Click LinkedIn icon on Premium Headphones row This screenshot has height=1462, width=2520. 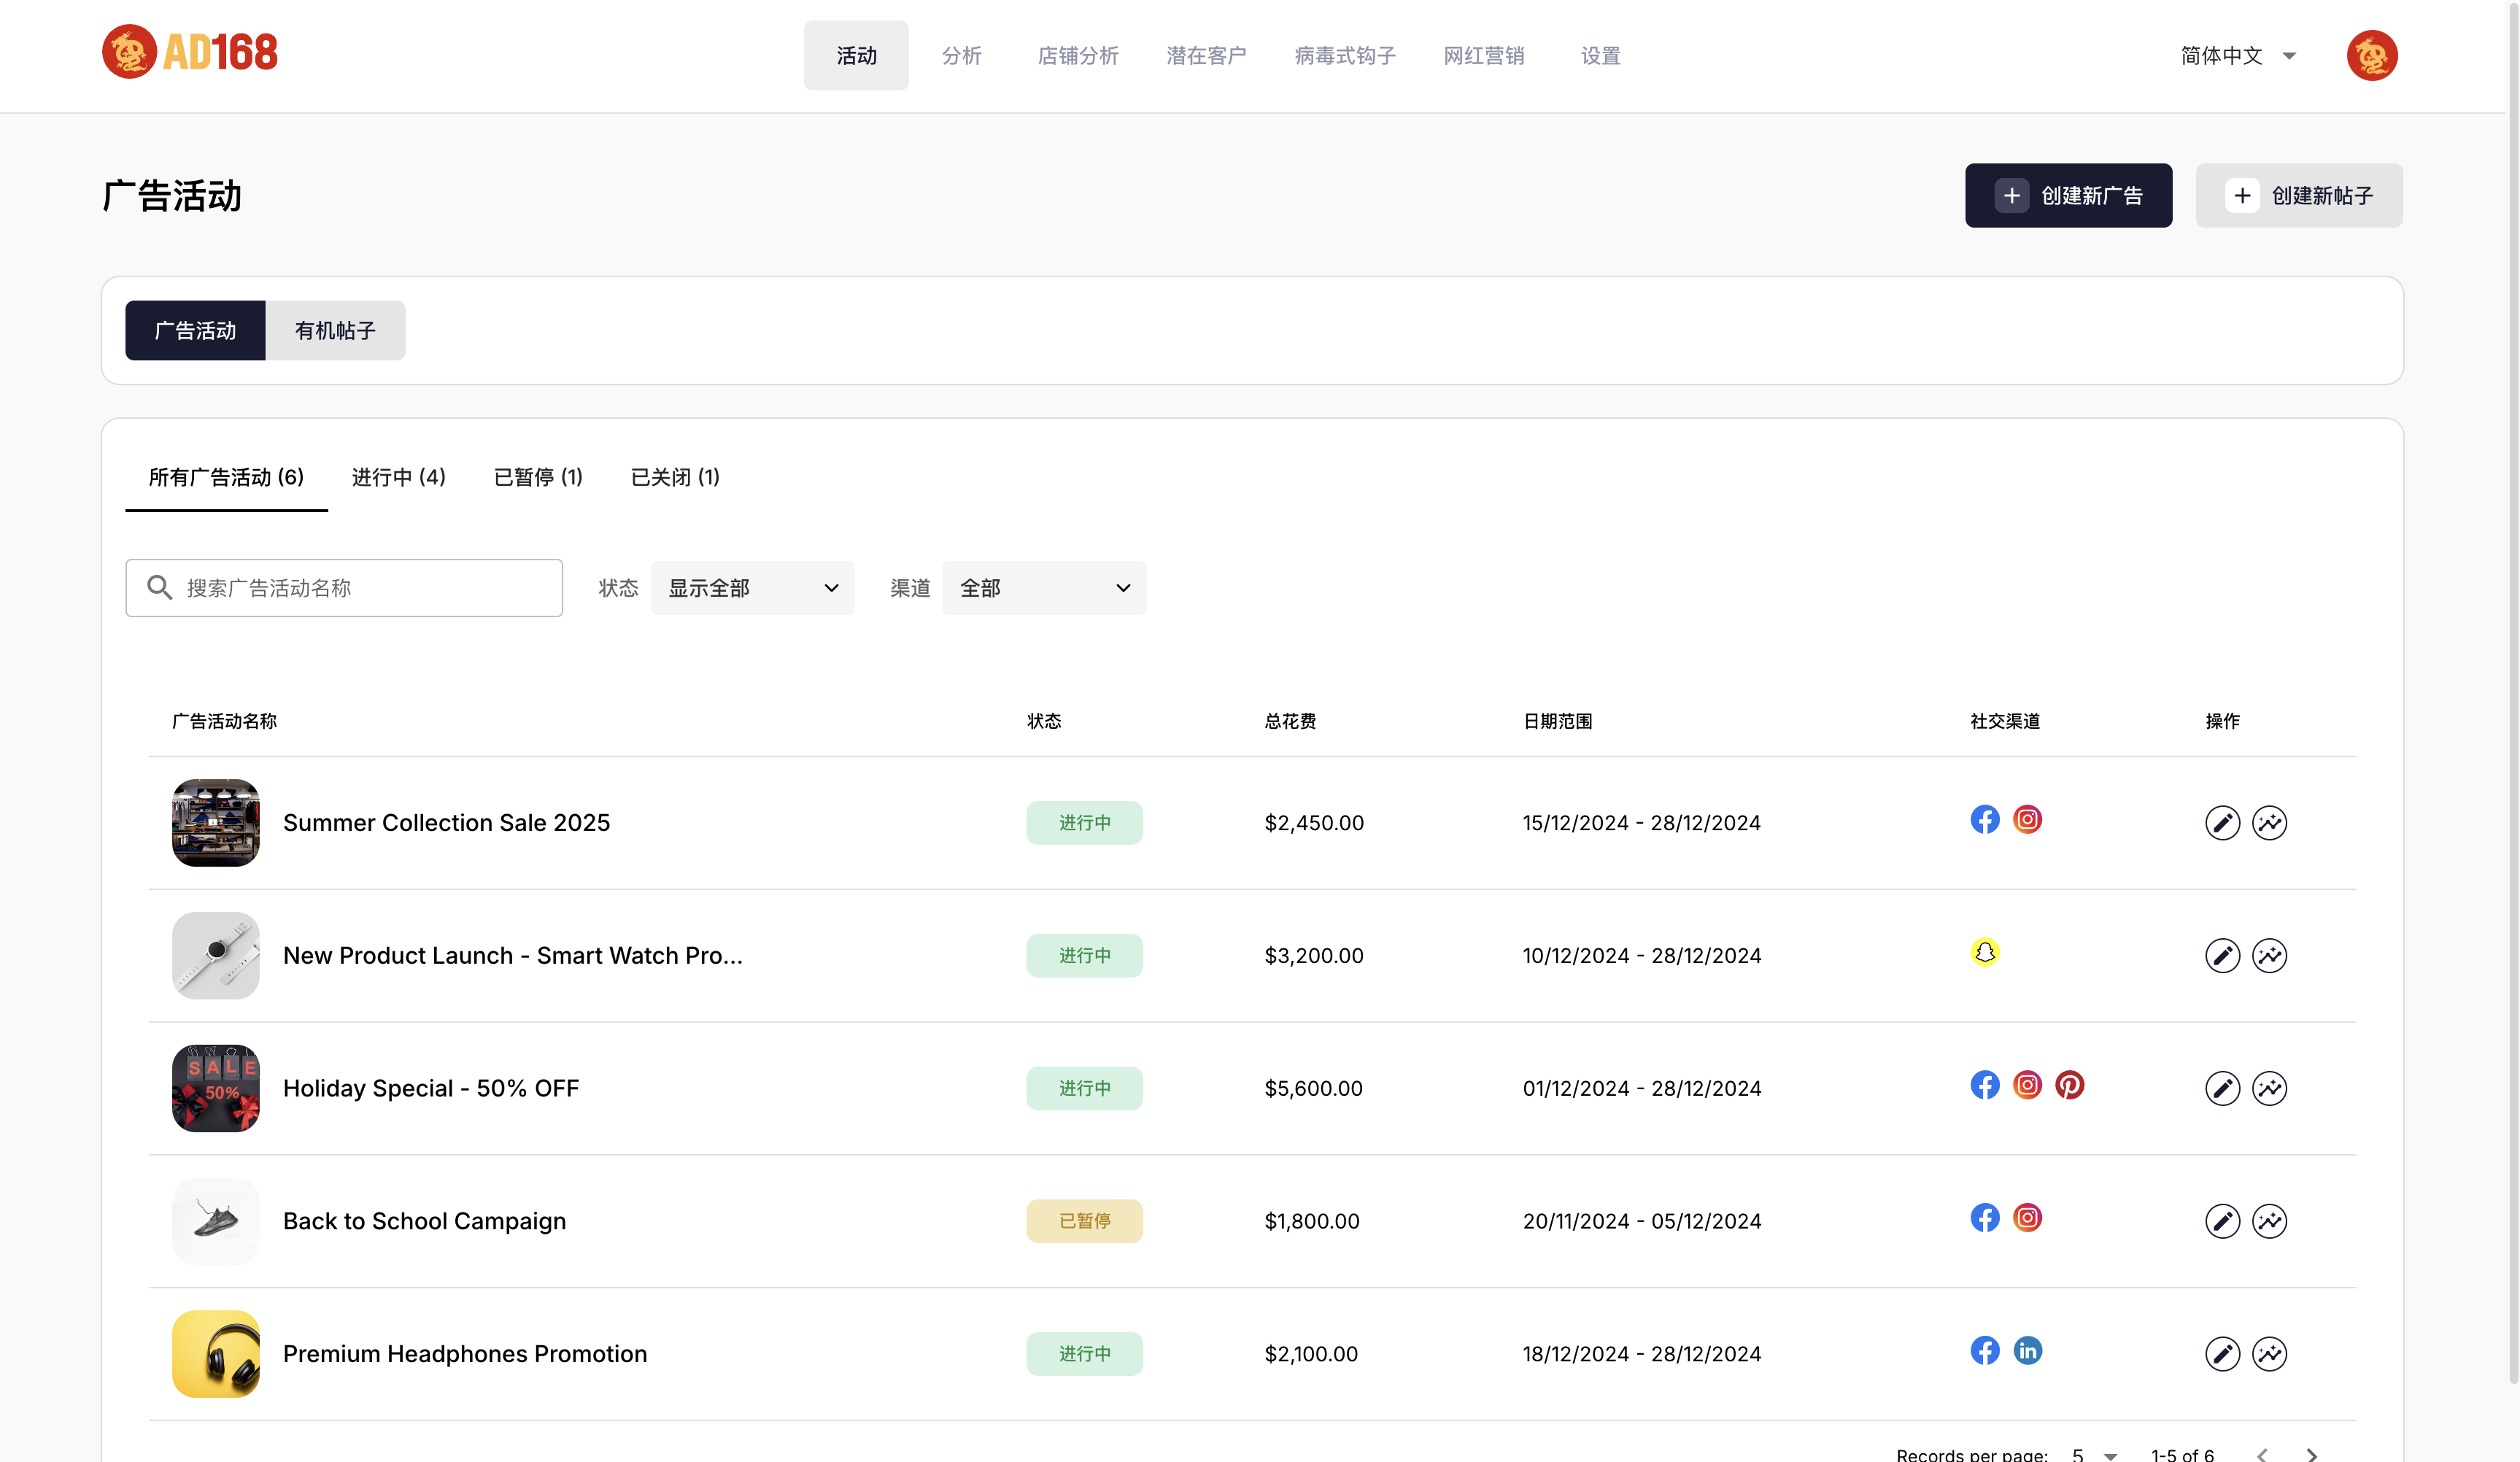click(2027, 1351)
